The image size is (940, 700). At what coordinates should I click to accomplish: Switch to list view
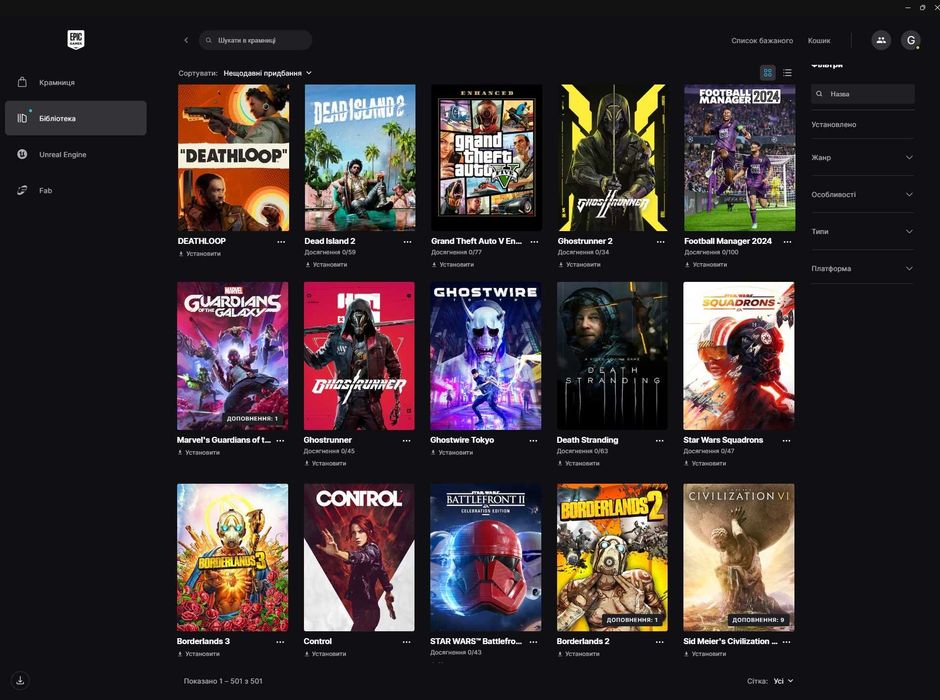click(787, 73)
